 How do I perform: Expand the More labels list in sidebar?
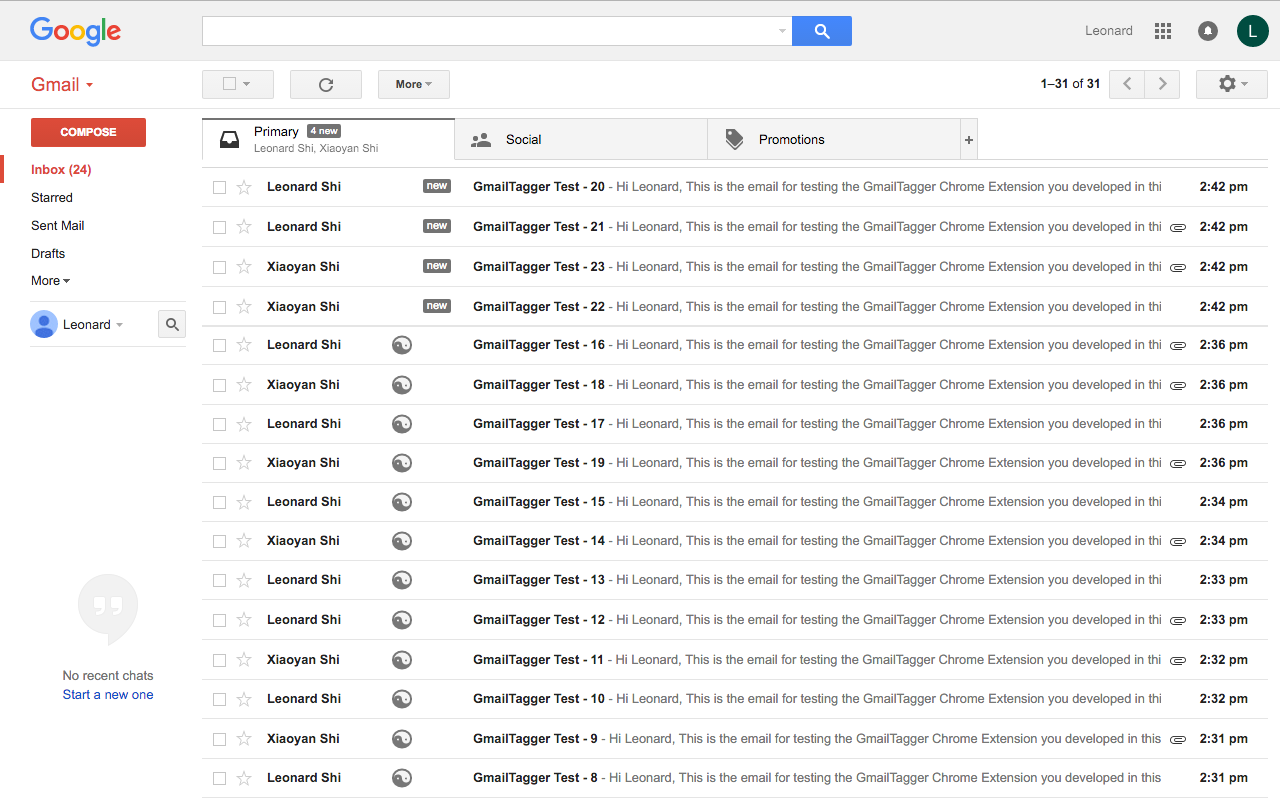51,281
